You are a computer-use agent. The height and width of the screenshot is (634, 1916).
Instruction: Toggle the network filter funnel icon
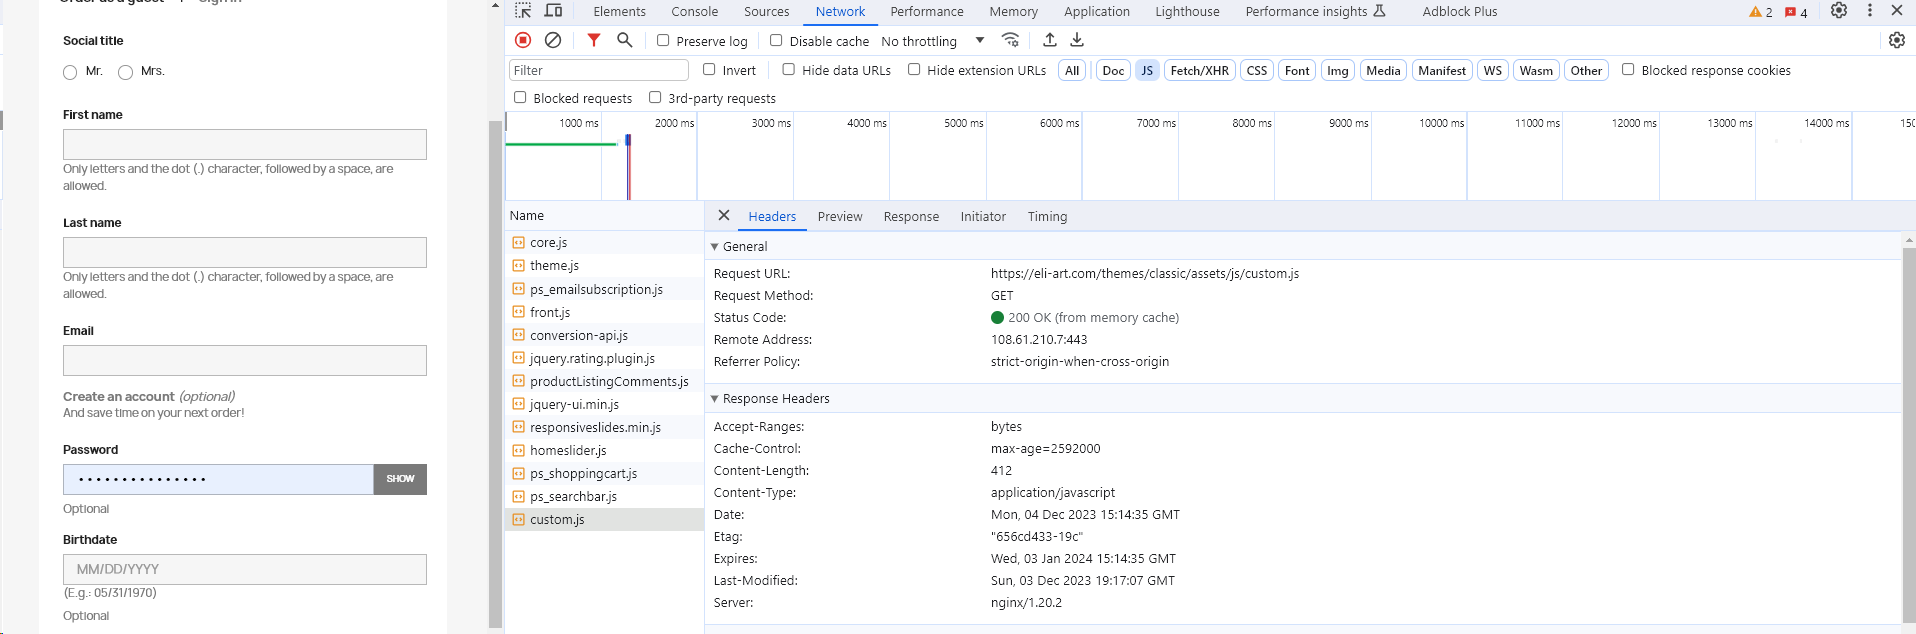pos(594,40)
